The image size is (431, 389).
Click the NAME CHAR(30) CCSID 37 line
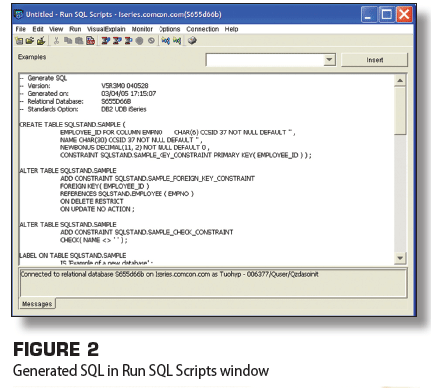(131, 140)
